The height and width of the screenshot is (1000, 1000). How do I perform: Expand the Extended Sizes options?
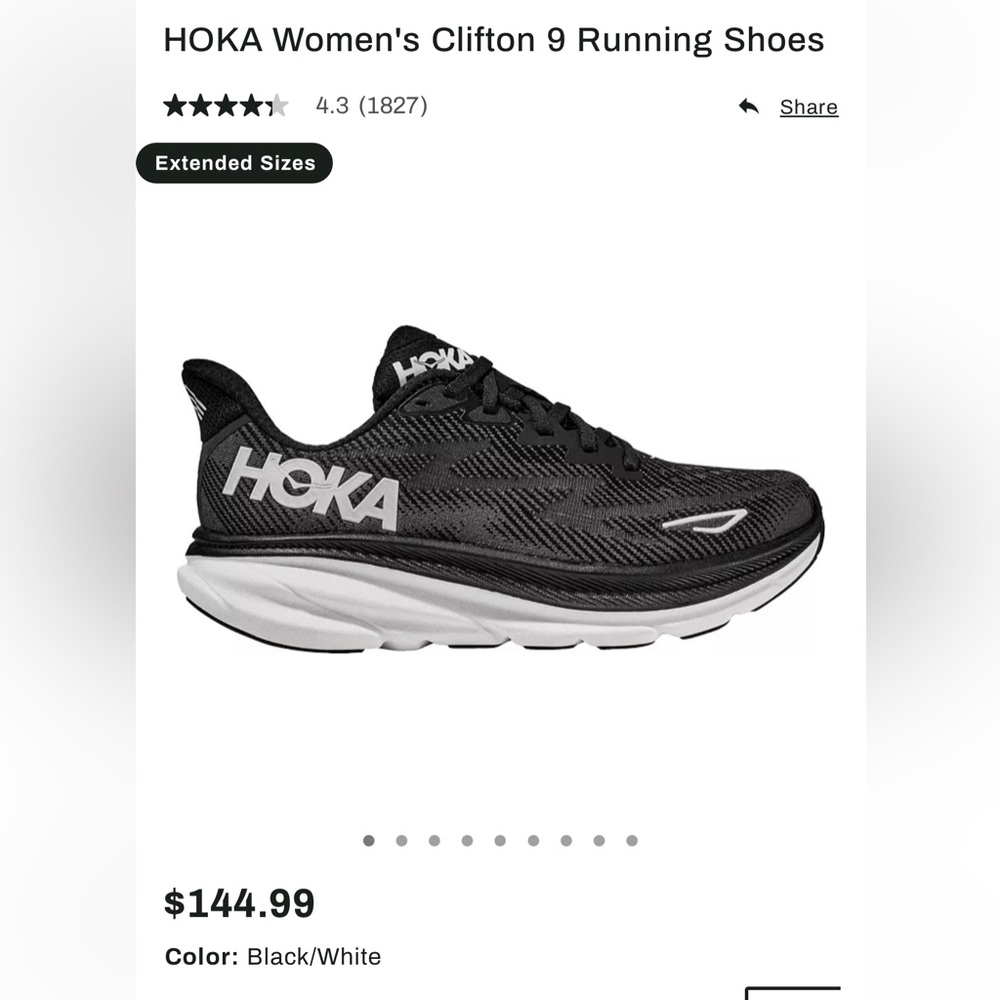click(x=234, y=162)
